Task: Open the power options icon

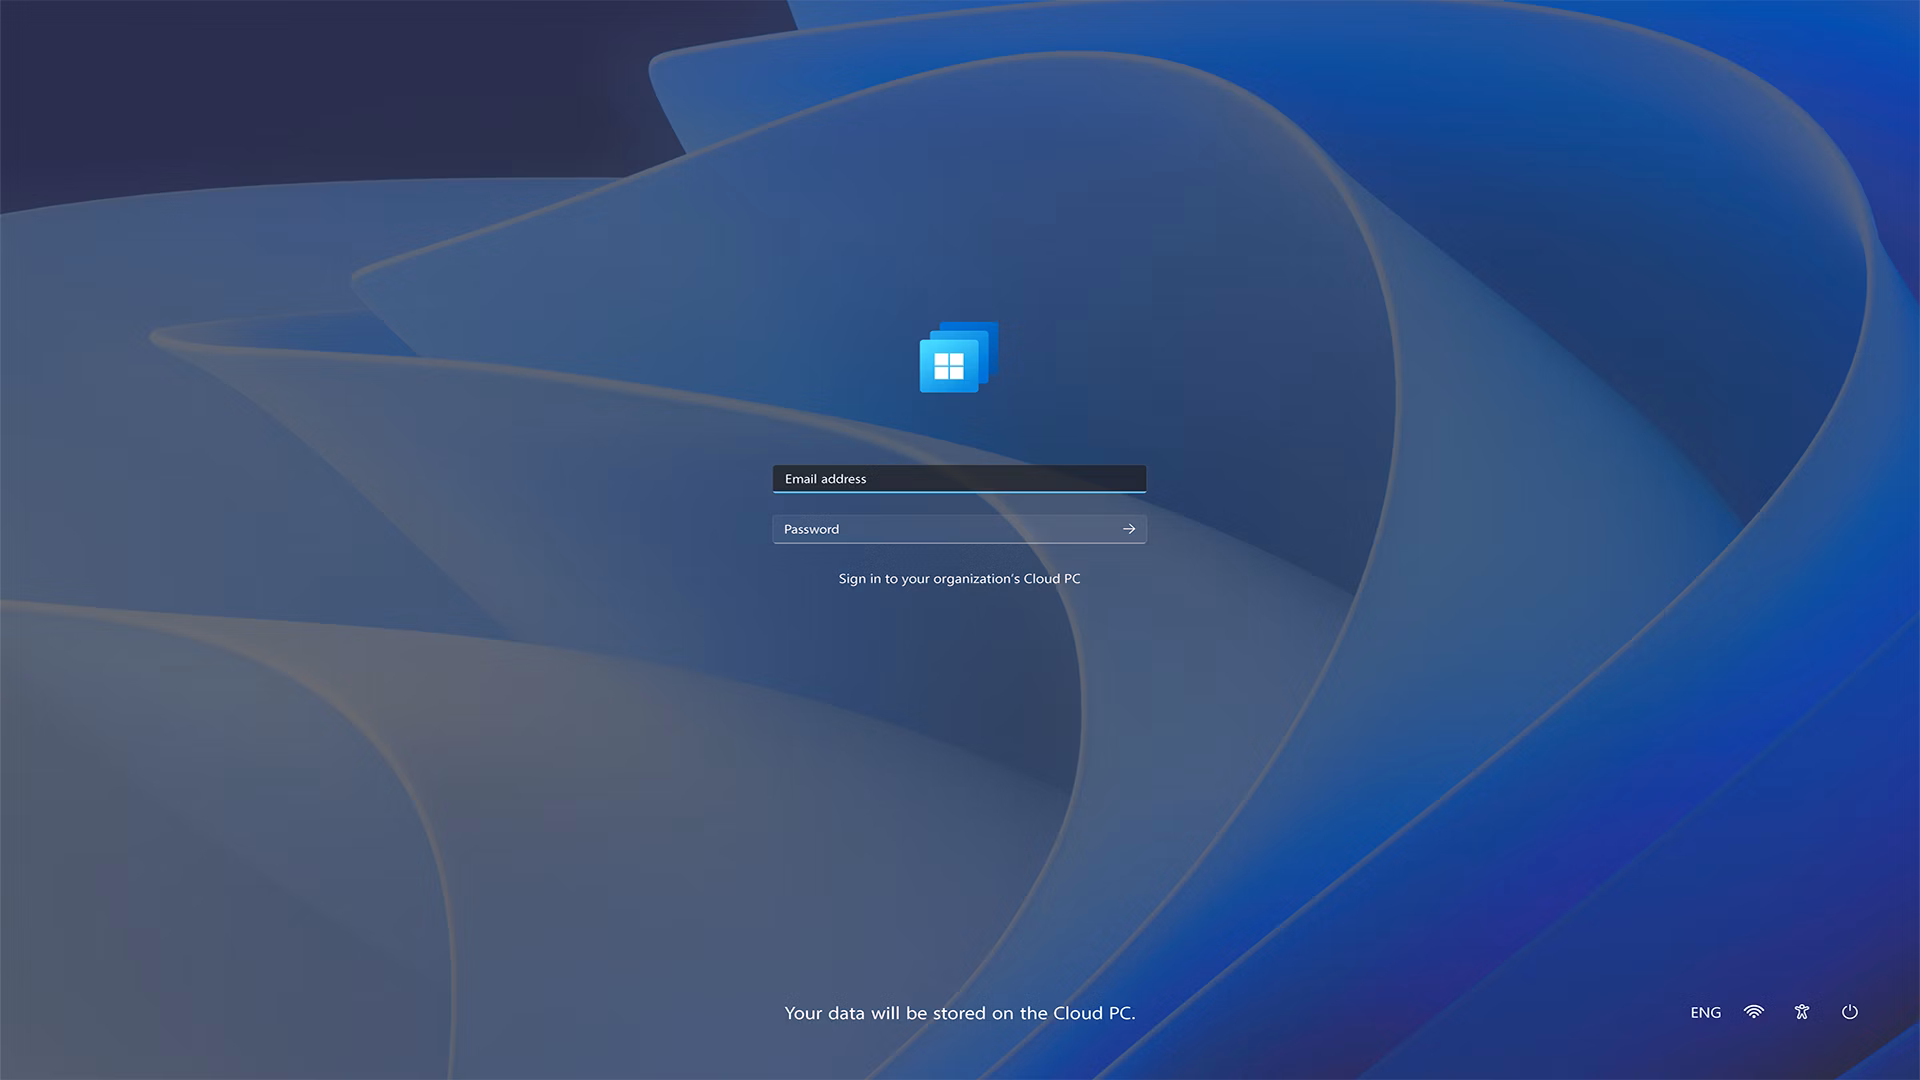Action: click(1850, 1012)
